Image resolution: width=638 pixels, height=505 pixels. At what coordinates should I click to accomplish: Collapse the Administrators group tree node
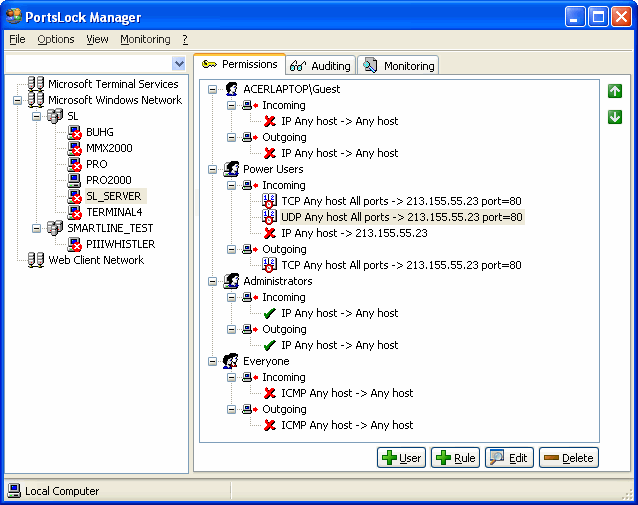(x=212, y=281)
